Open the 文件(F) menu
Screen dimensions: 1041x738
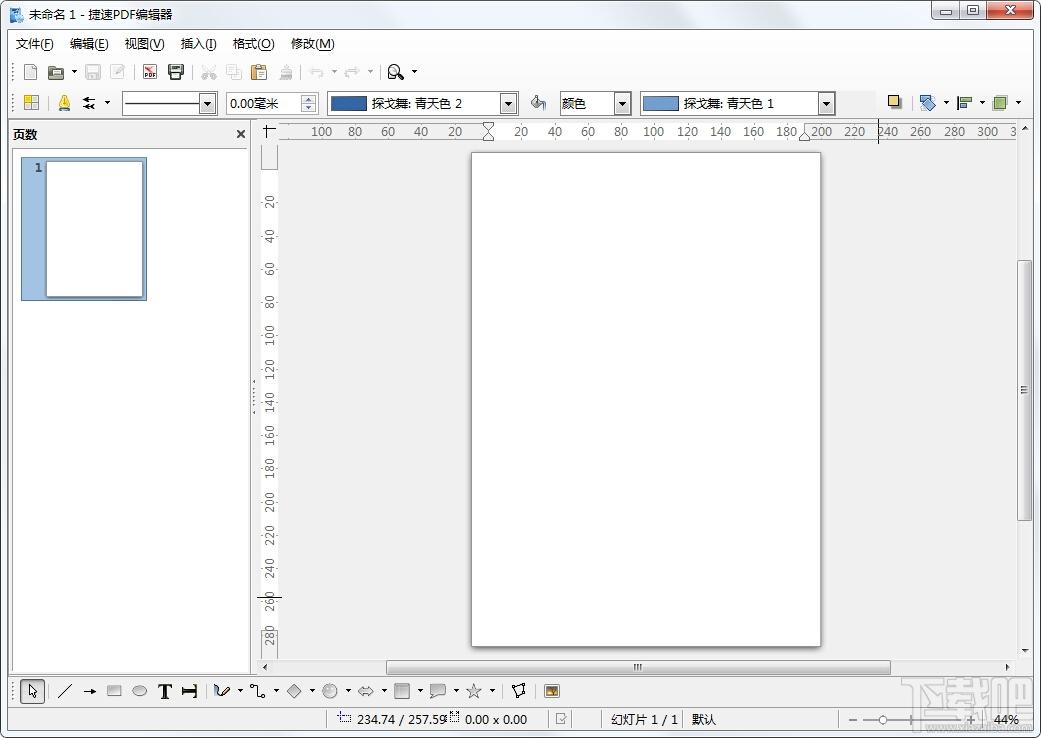[x=35, y=44]
